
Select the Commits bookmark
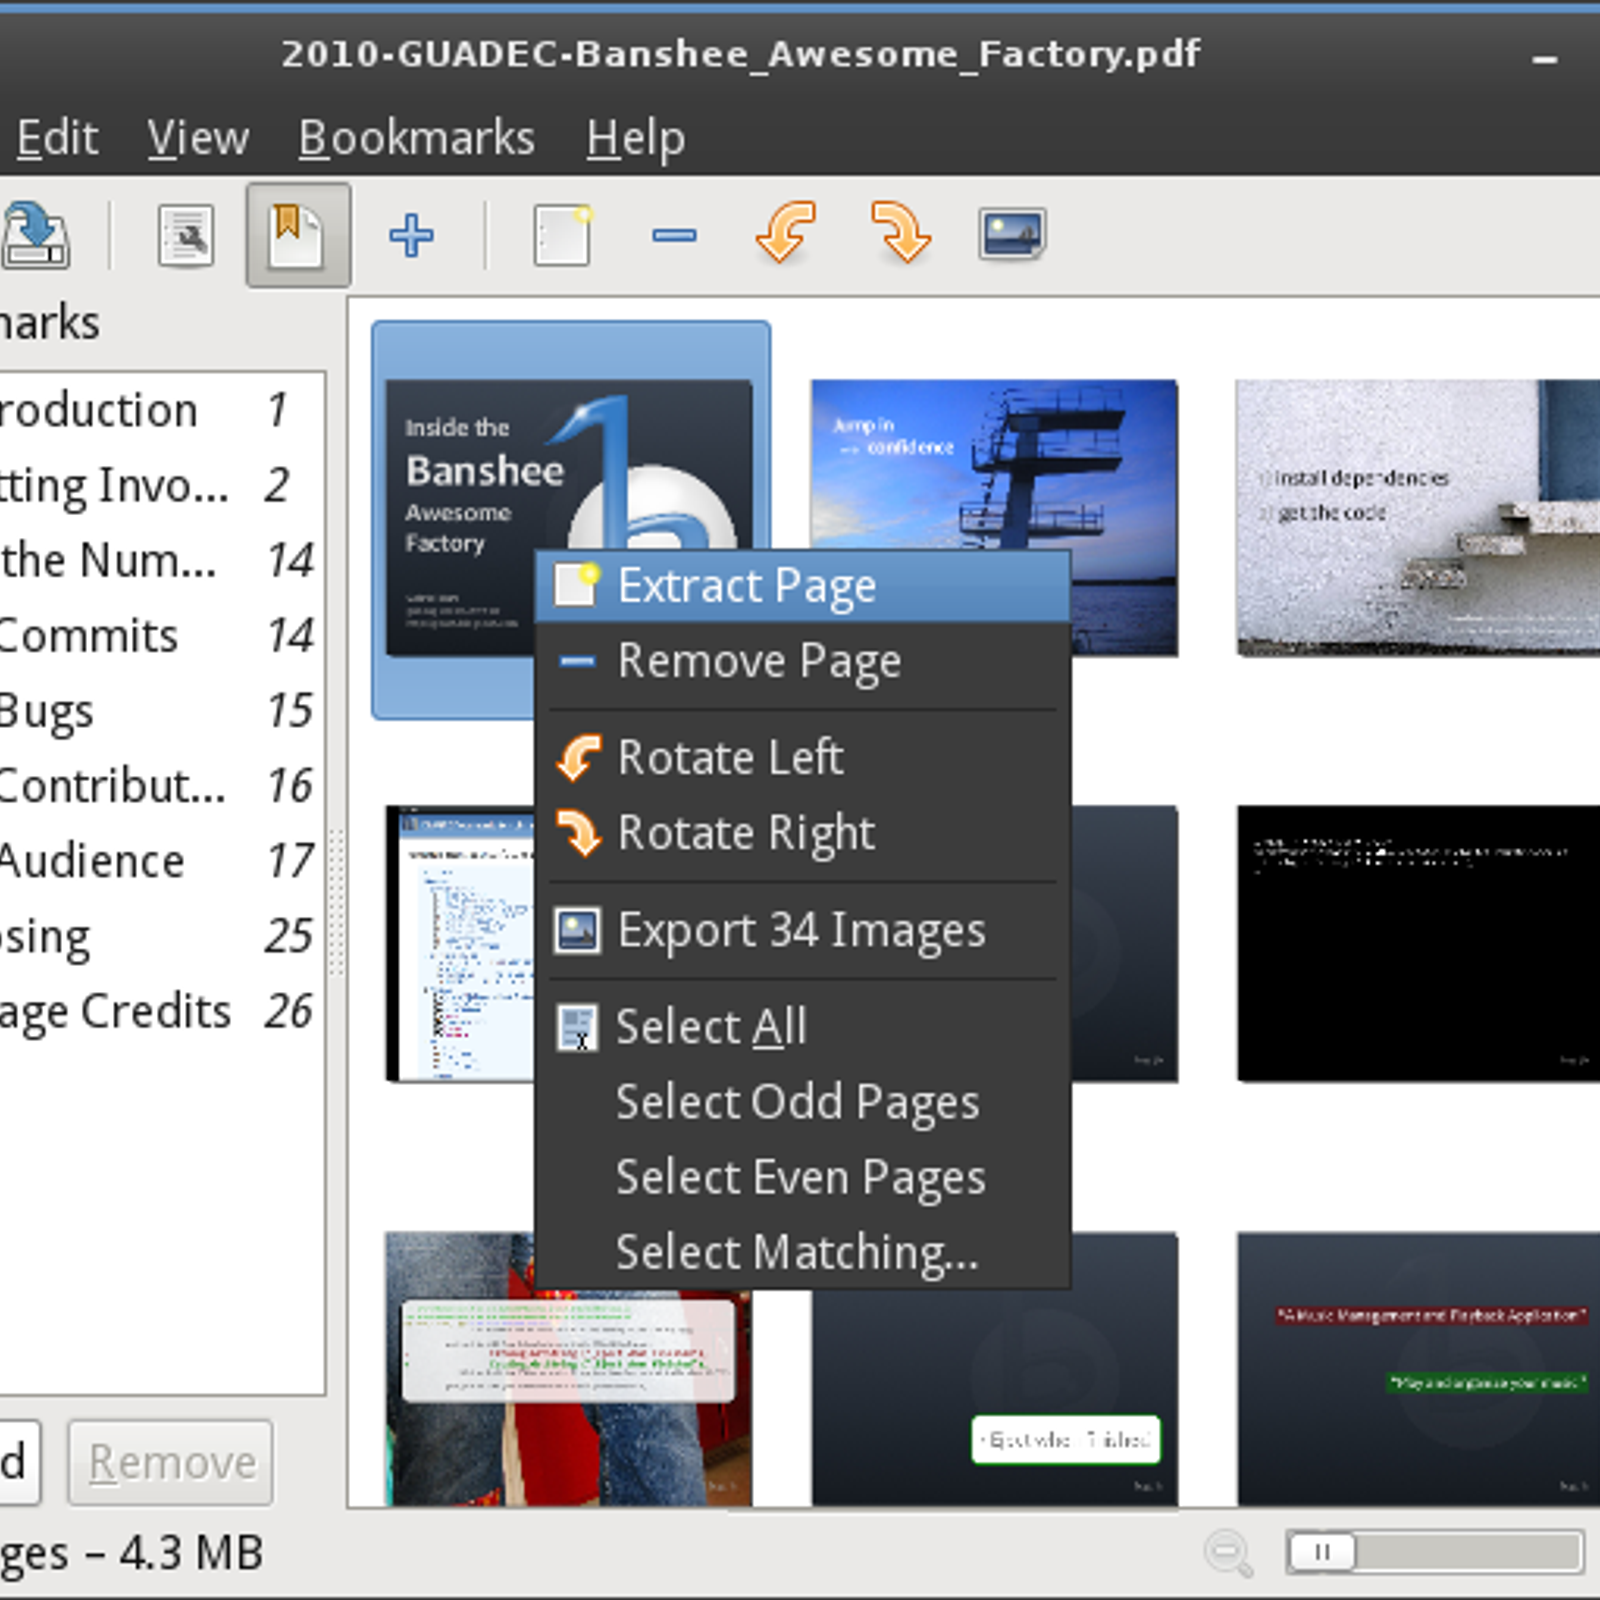click(160, 635)
